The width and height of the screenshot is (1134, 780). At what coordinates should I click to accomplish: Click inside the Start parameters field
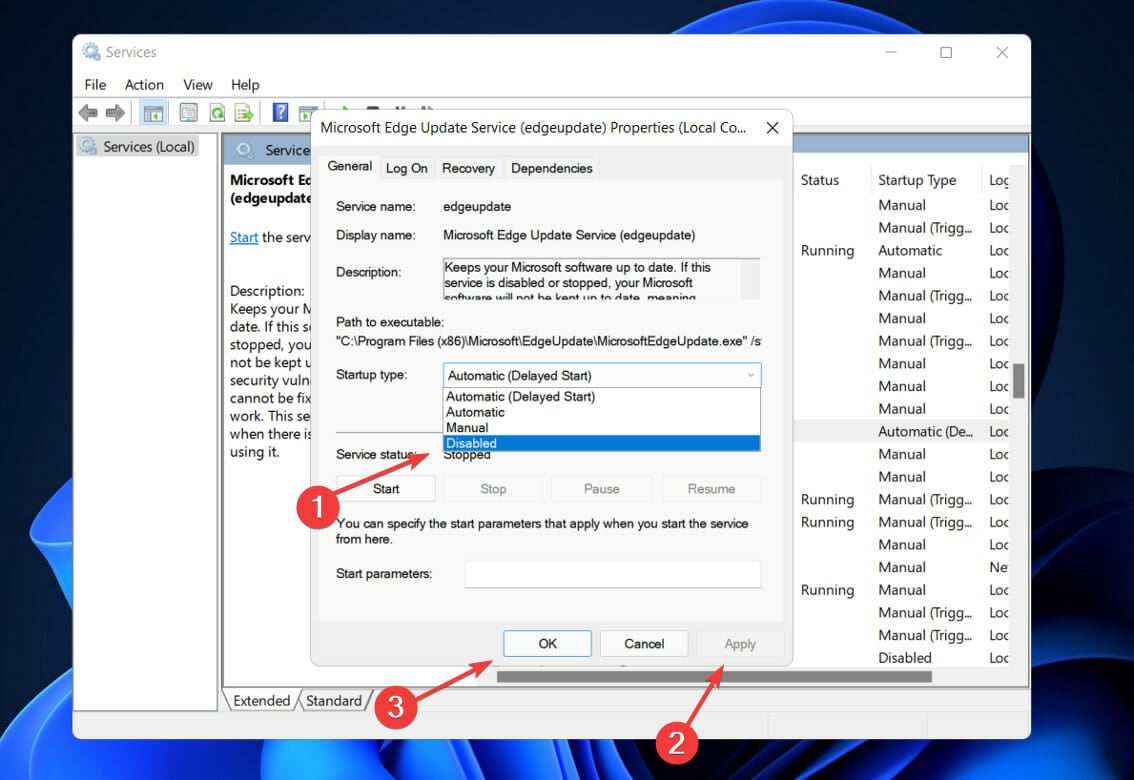click(x=613, y=573)
